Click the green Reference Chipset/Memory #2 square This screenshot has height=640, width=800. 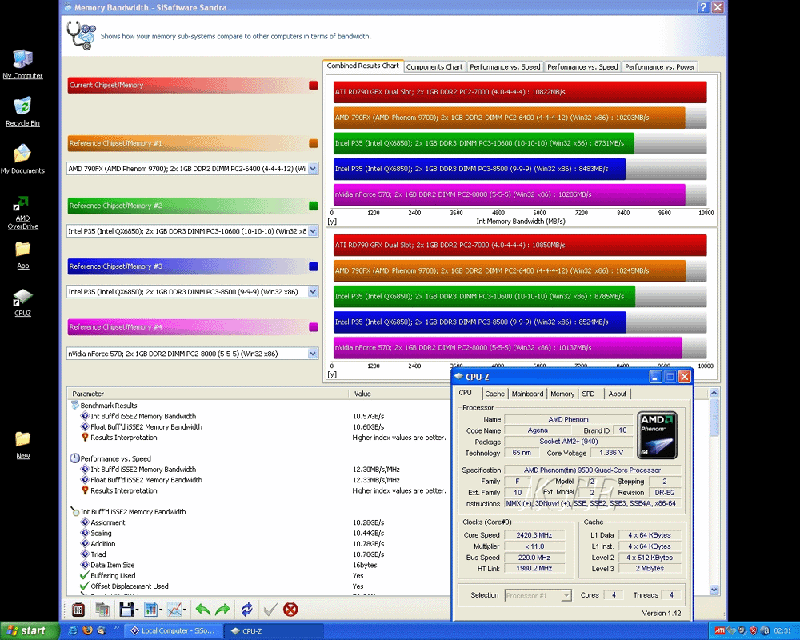[314, 206]
